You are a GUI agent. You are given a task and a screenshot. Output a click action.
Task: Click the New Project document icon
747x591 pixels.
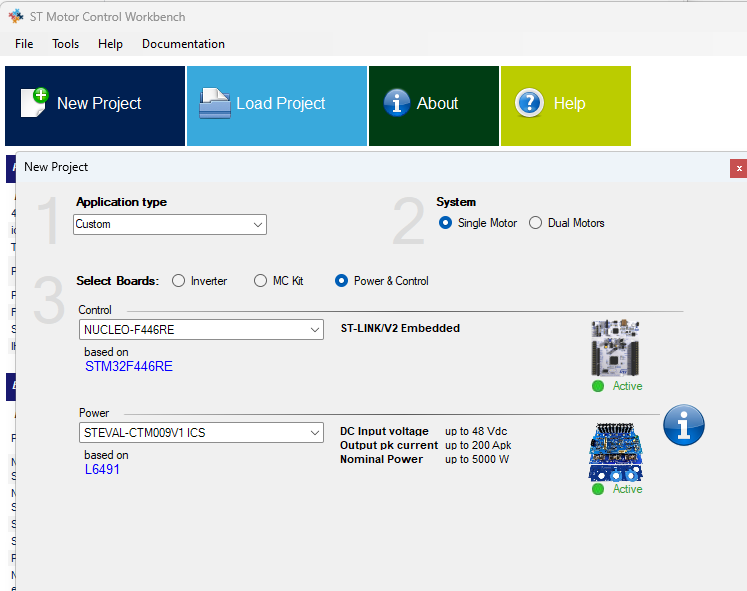[x=34, y=102]
